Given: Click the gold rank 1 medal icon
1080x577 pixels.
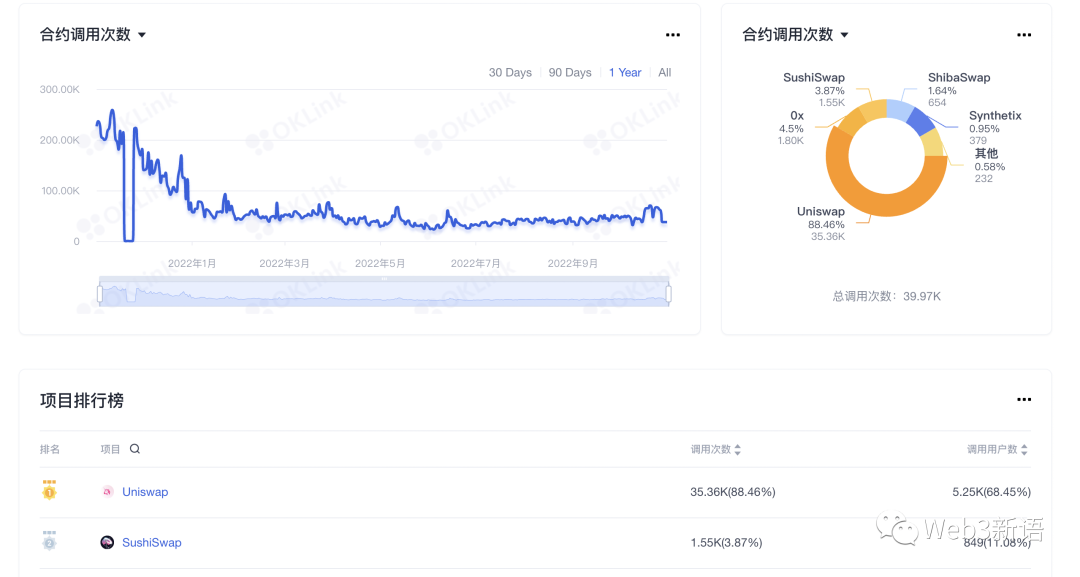Looking at the screenshot, I should [49, 490].
